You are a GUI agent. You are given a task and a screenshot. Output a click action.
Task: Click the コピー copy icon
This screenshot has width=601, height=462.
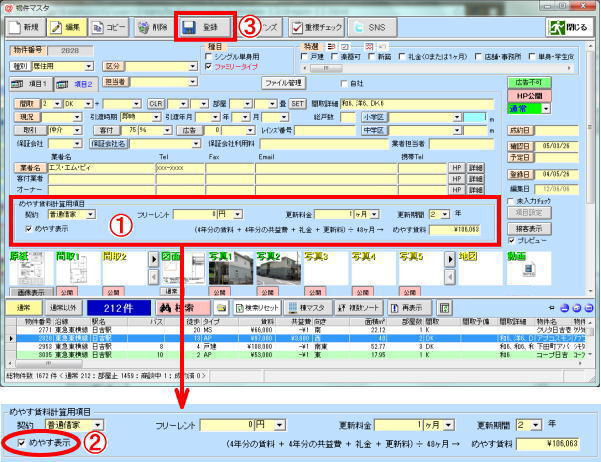98,28
